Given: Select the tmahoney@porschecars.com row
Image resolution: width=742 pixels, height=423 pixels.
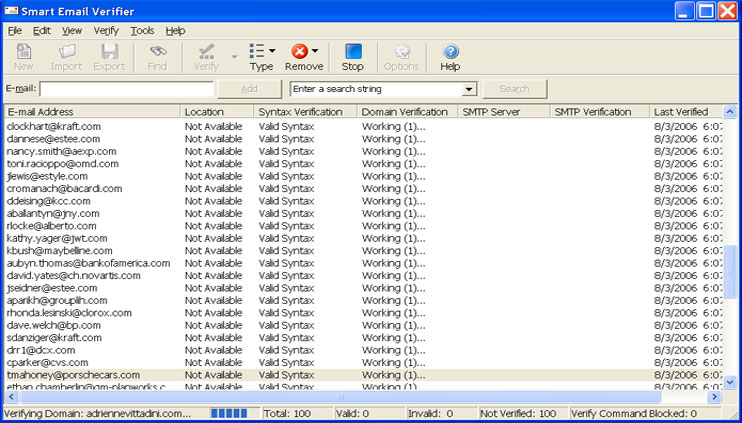Looking at the screenshot, I should pyautogui.click(x=74, y=375).
